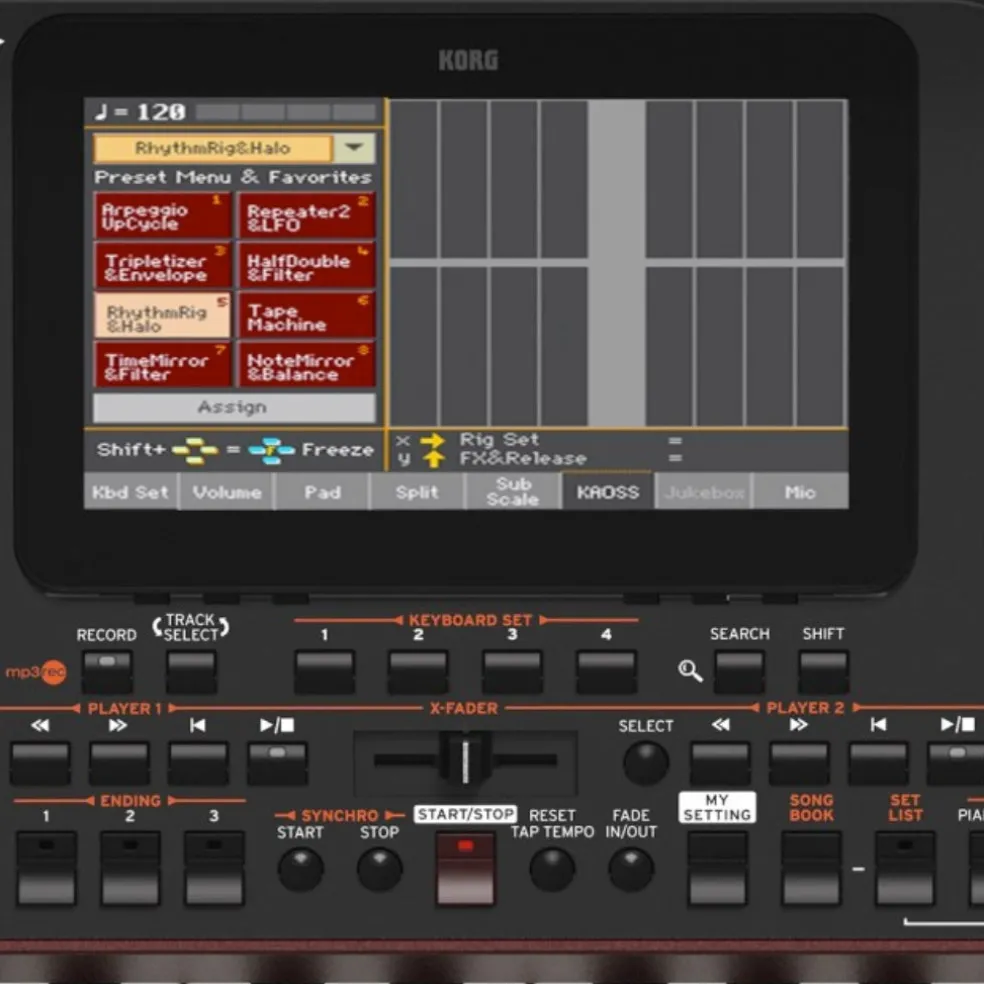984x984 pixels.
Task: Deselect the active RhythmRig&Halo preset
Action: [163, 315]
